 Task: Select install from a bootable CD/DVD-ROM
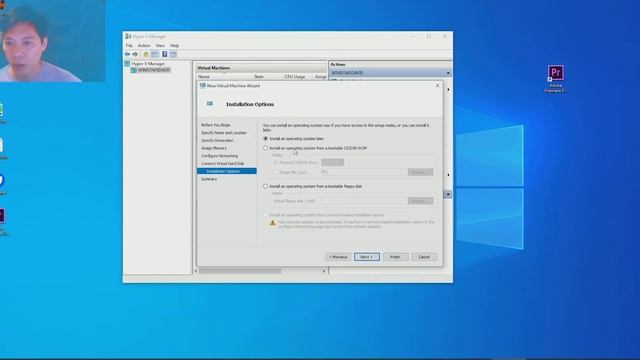266,148
